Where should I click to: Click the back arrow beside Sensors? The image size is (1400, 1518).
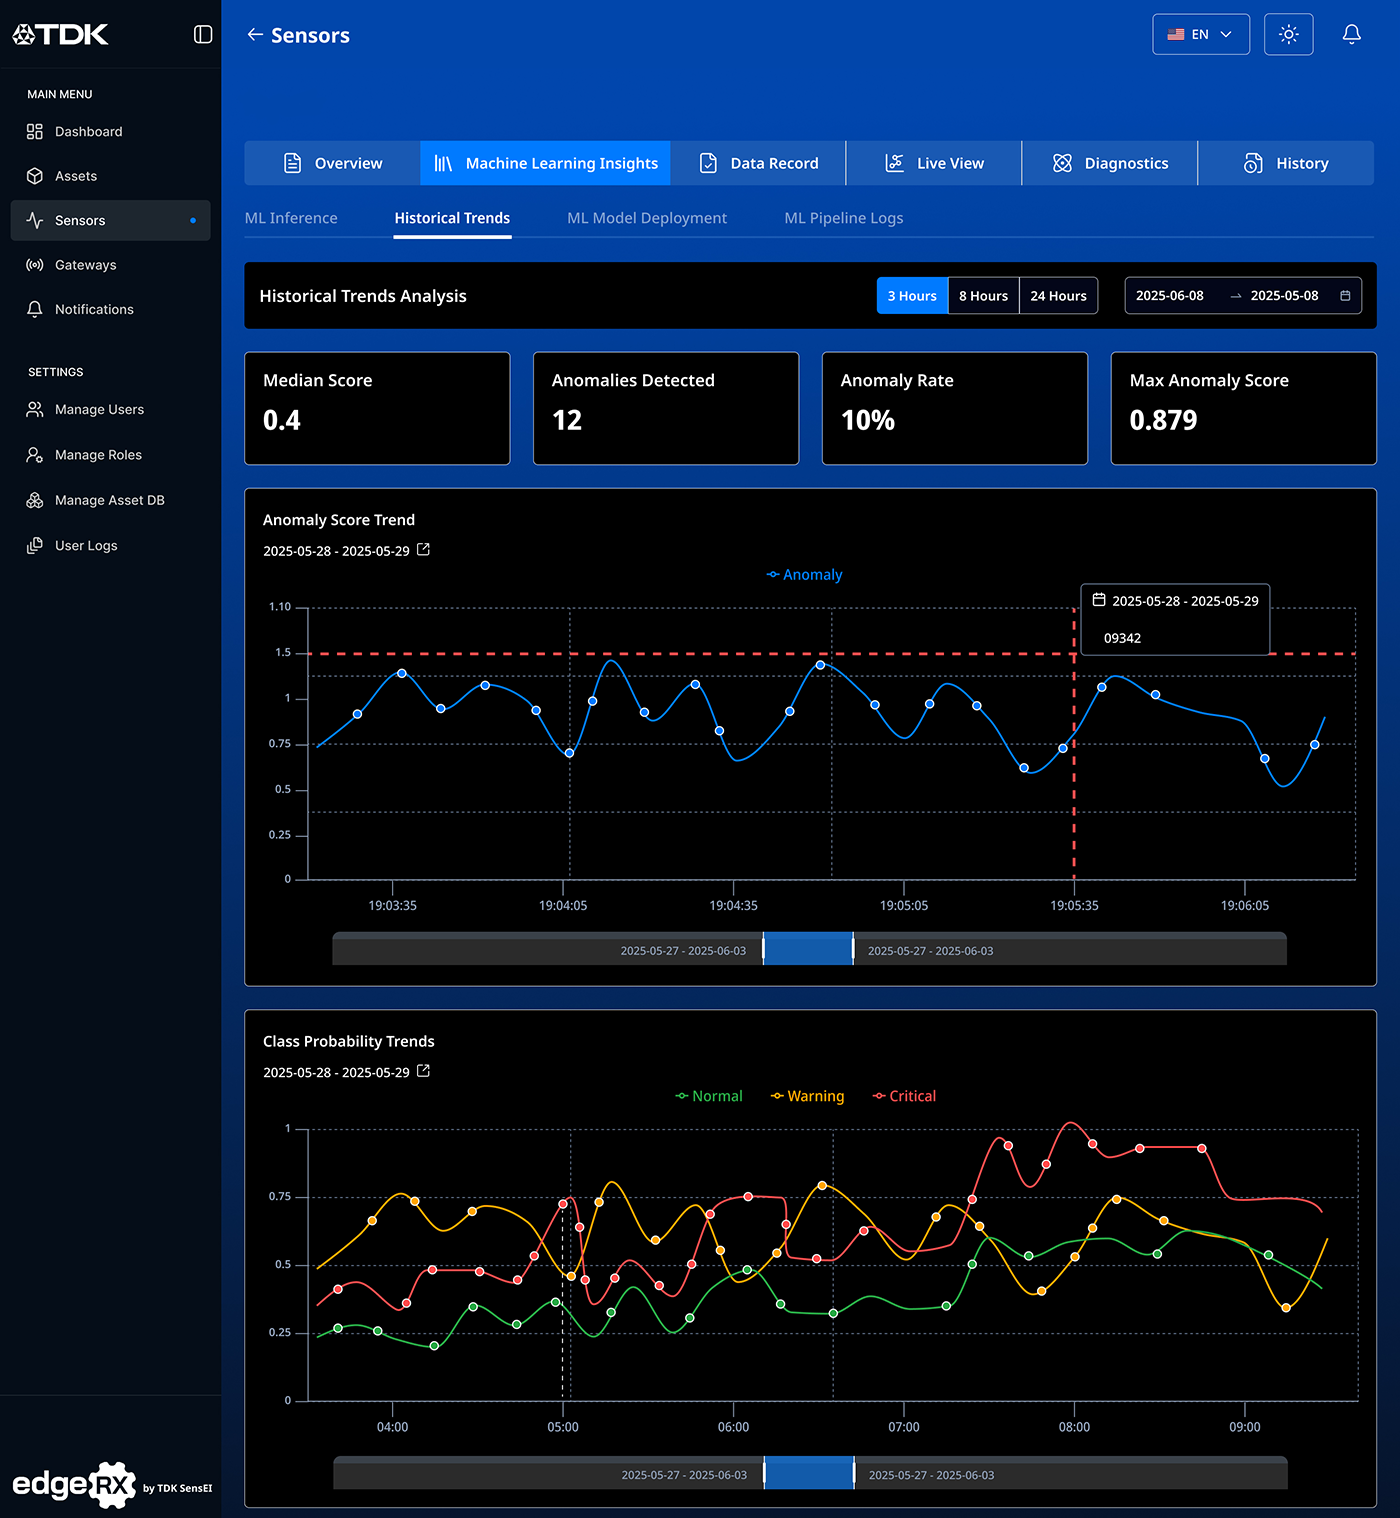[x=255, y=35]
